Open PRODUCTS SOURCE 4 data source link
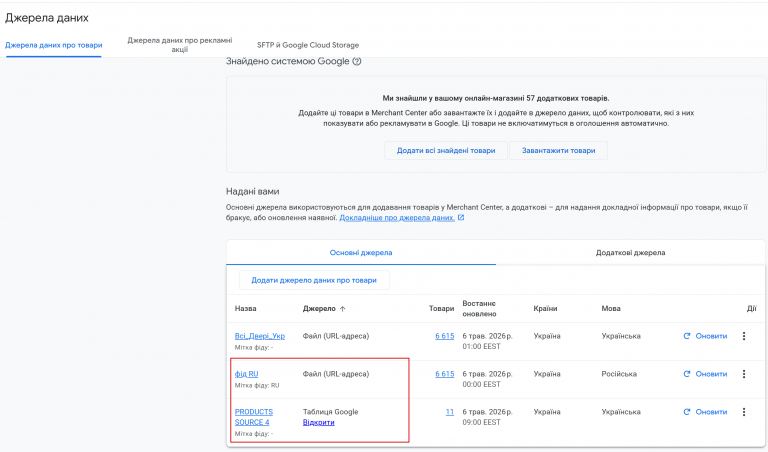768x452 pixels. point(254,417)
